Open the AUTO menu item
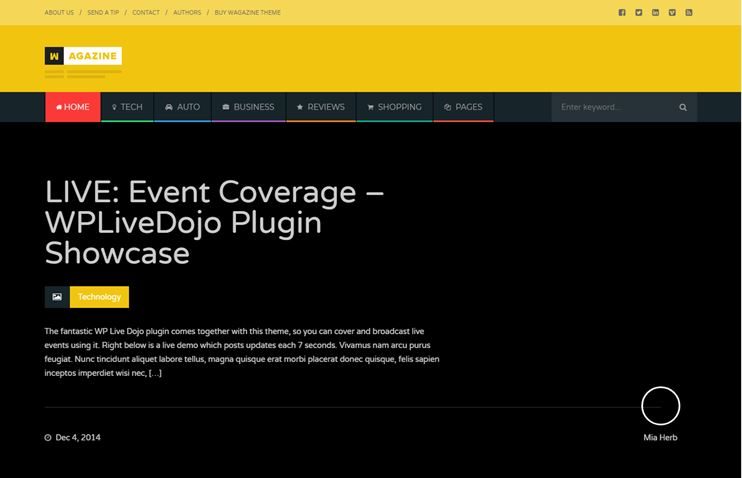 click(x=182, y=107)
